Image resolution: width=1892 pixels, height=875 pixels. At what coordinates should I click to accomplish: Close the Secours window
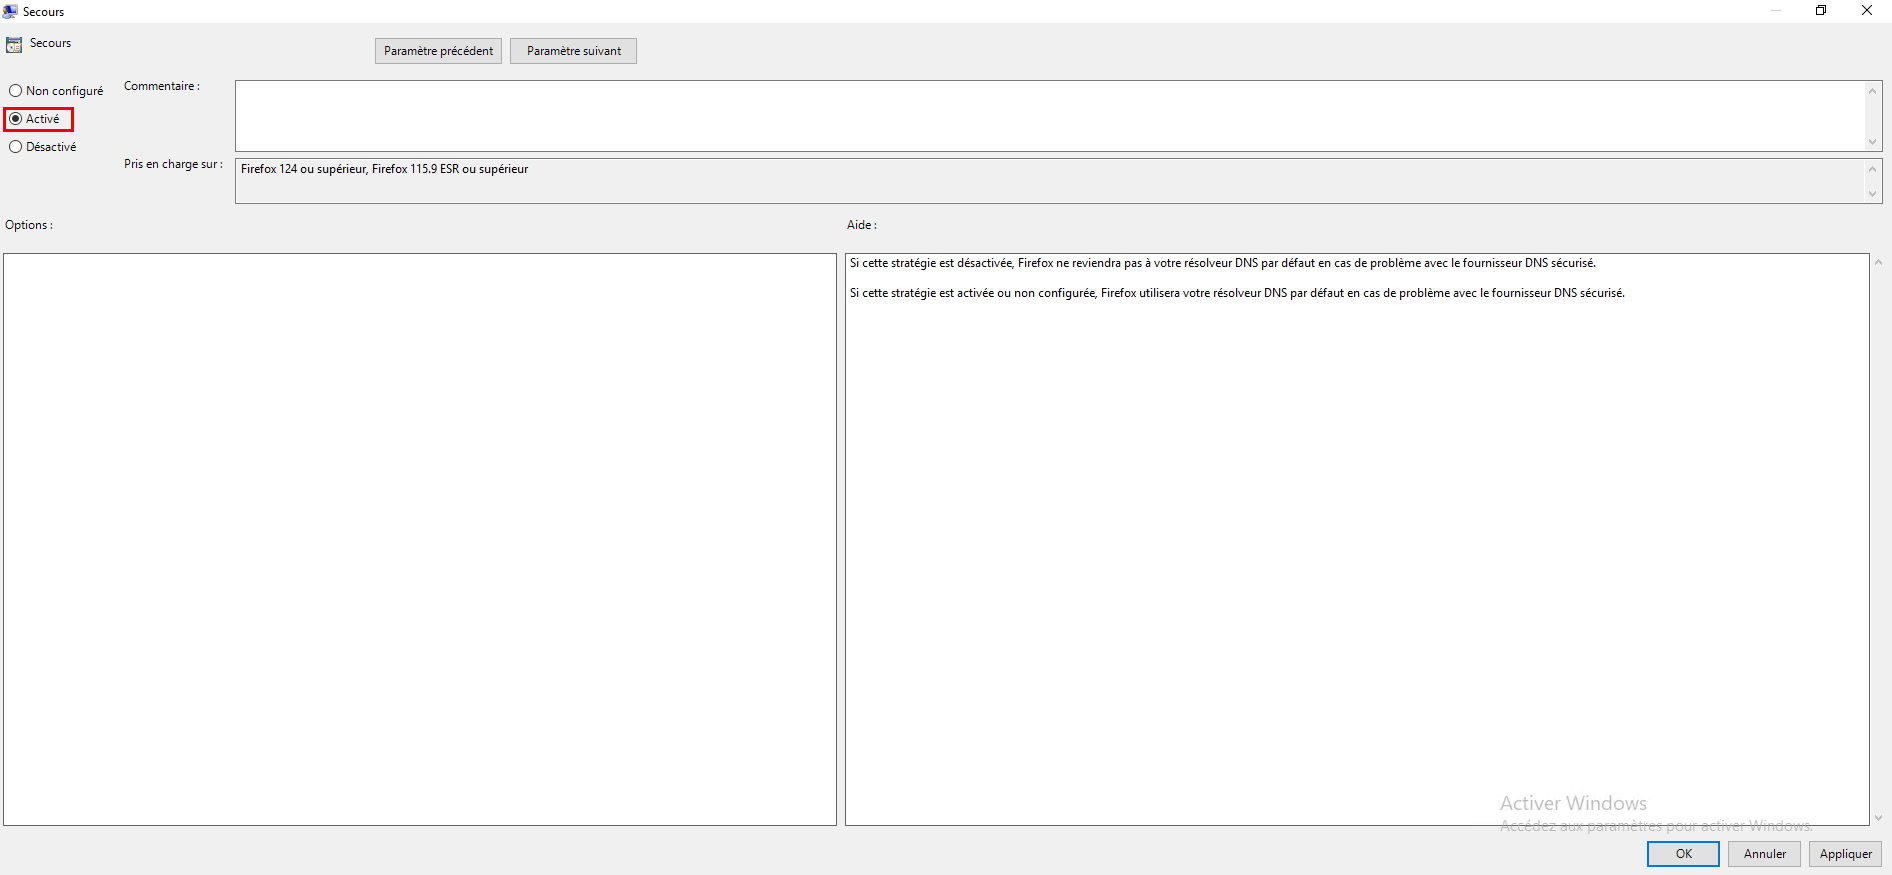tap(1867, 11)
